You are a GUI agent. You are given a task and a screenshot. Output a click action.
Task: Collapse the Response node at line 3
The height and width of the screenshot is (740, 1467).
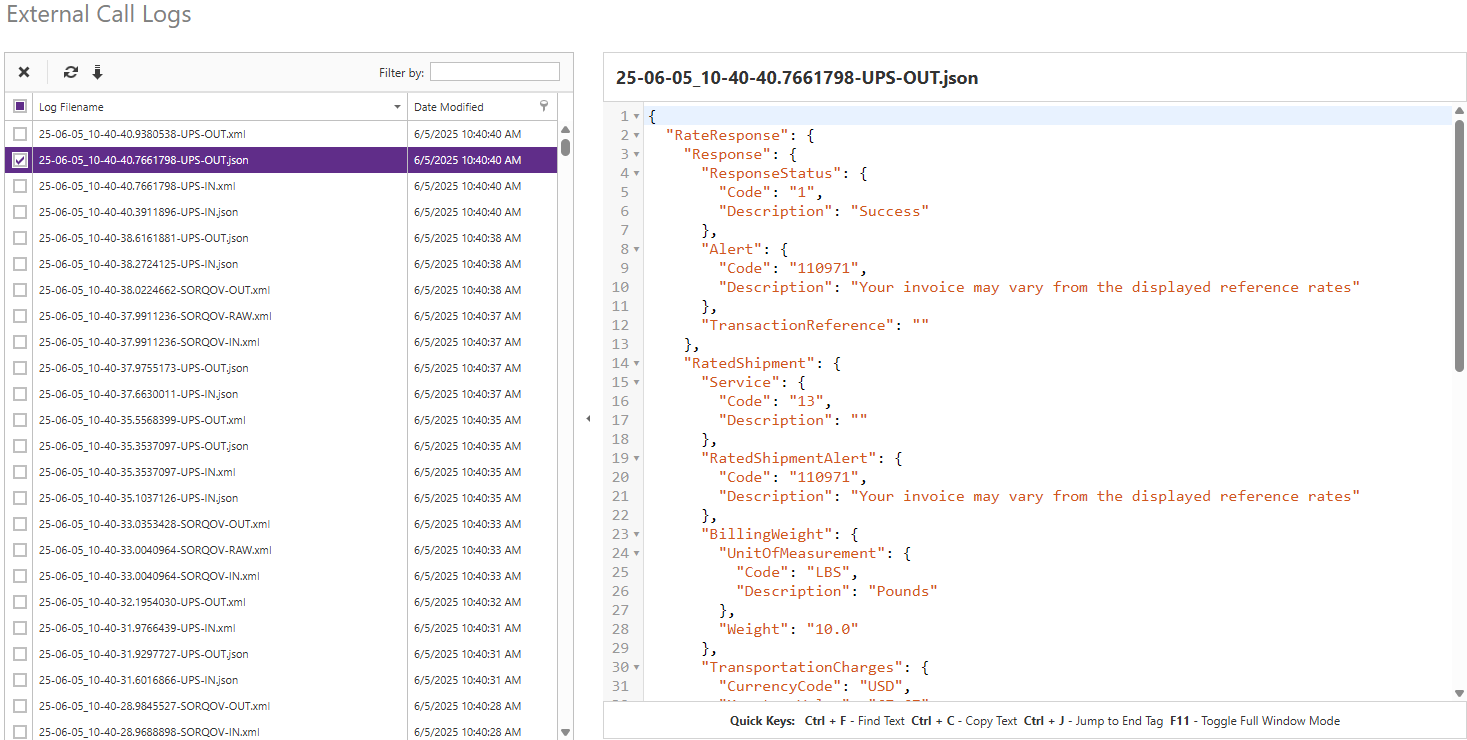pyautogui.click(x=637, y=154)
